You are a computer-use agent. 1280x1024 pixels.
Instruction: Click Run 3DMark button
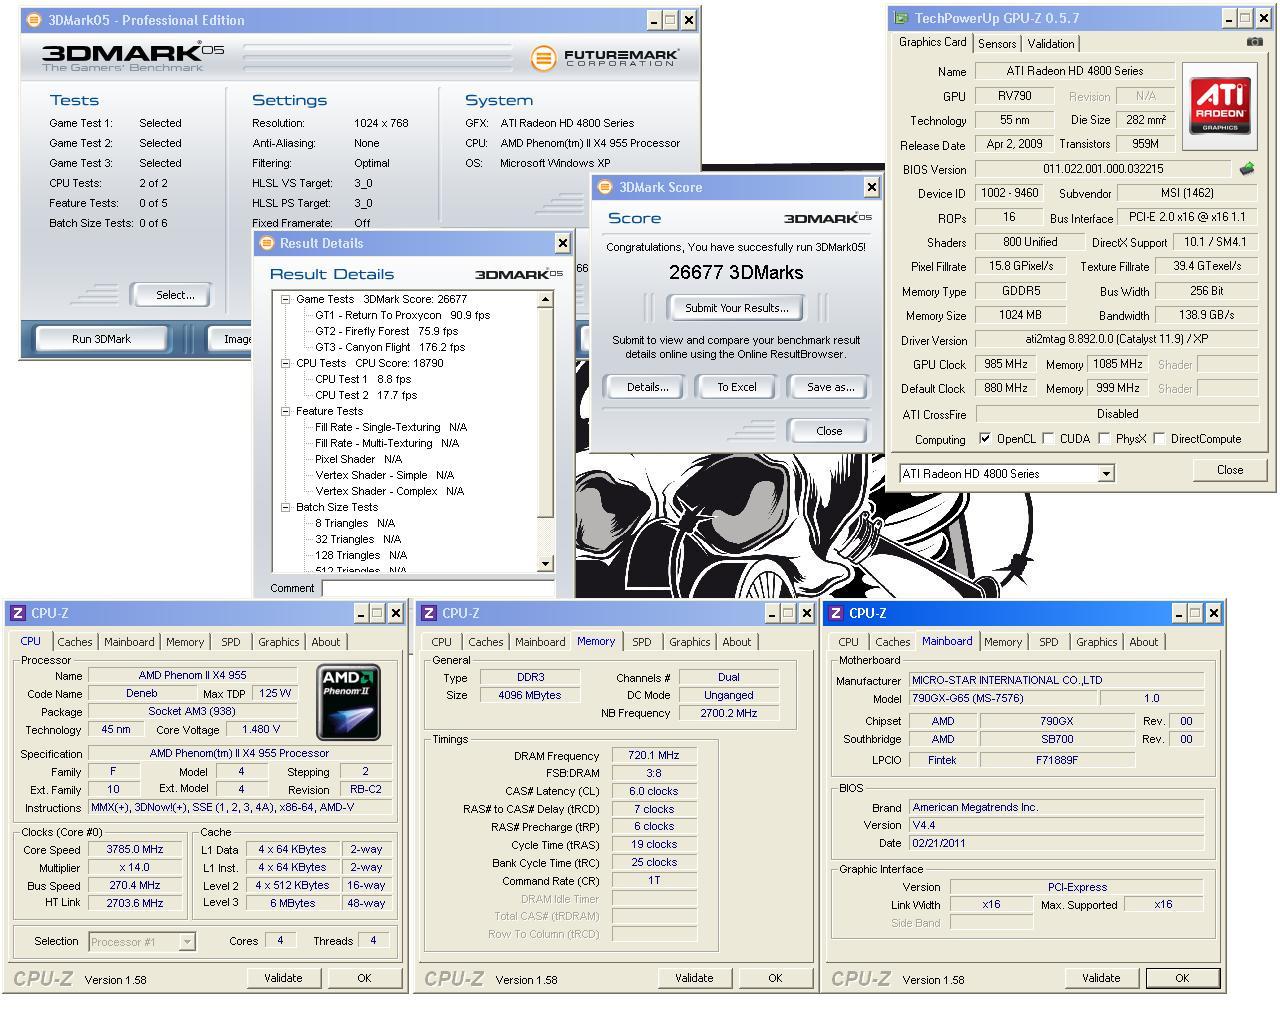pos(102,339)
